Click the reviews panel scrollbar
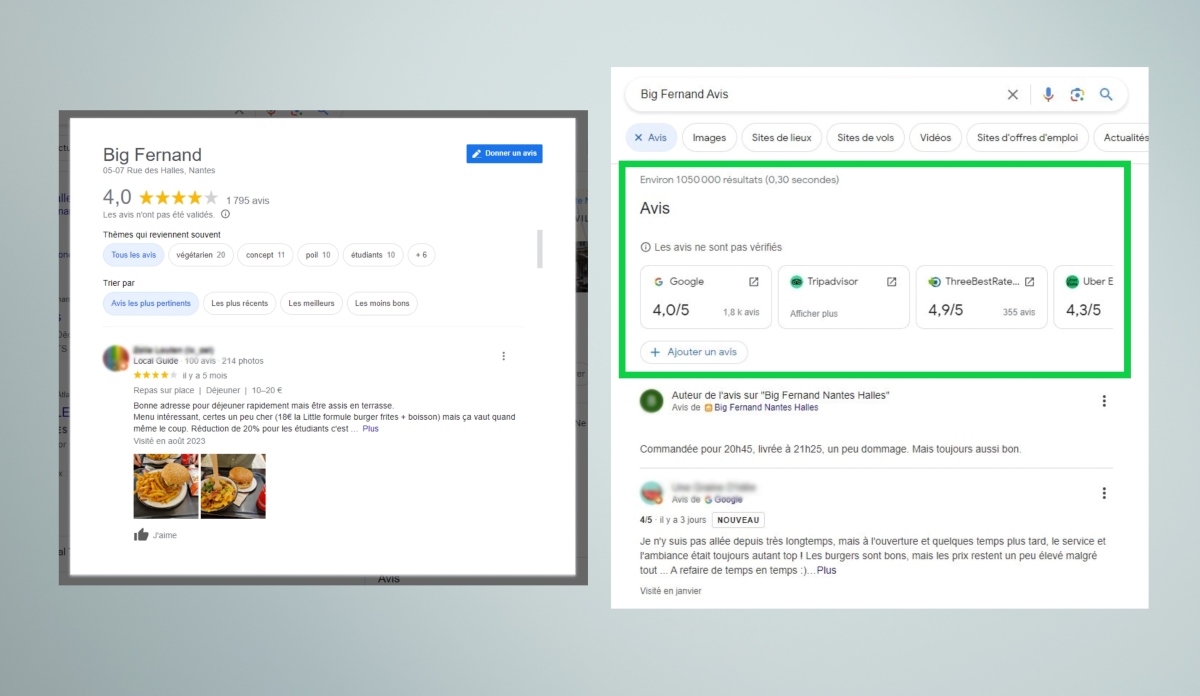The width and height of the screenshot is (1200, 696). pyautogui.click(x=540, y=249)
